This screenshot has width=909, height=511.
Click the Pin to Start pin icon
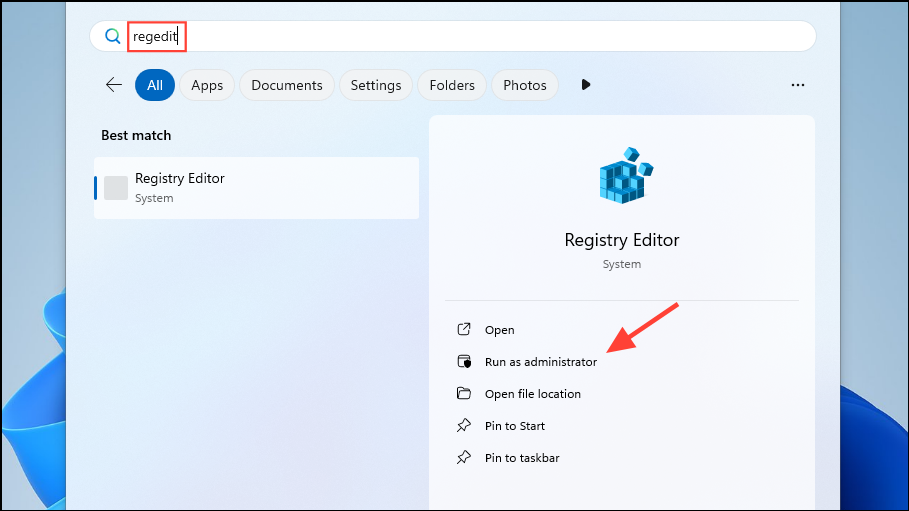coord(464,426)
